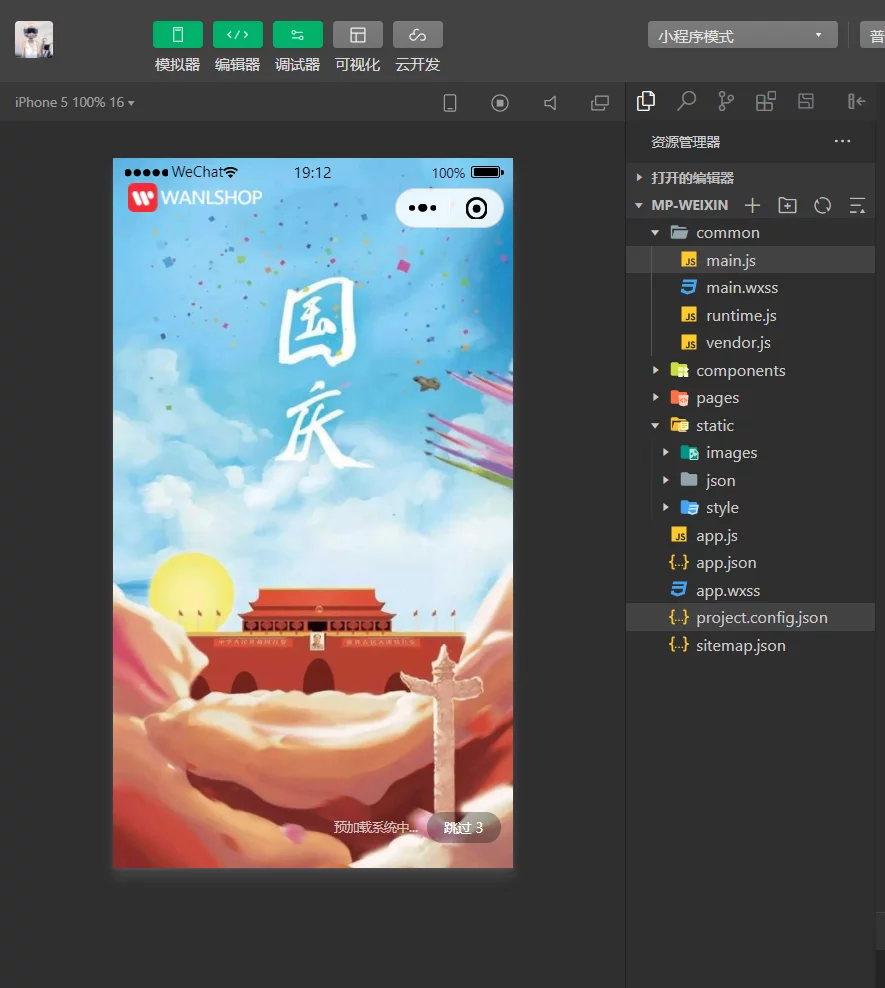Collapse all folders in explorer icon
The height and width of the screenshot is (988, 885).
(x=857, y=205)
